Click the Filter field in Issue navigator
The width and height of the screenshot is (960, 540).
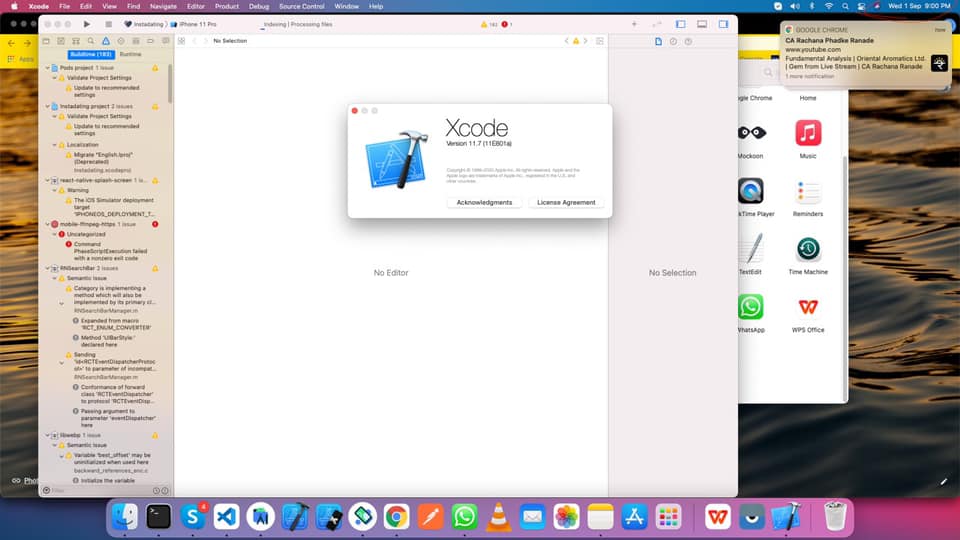coord(100,490)
